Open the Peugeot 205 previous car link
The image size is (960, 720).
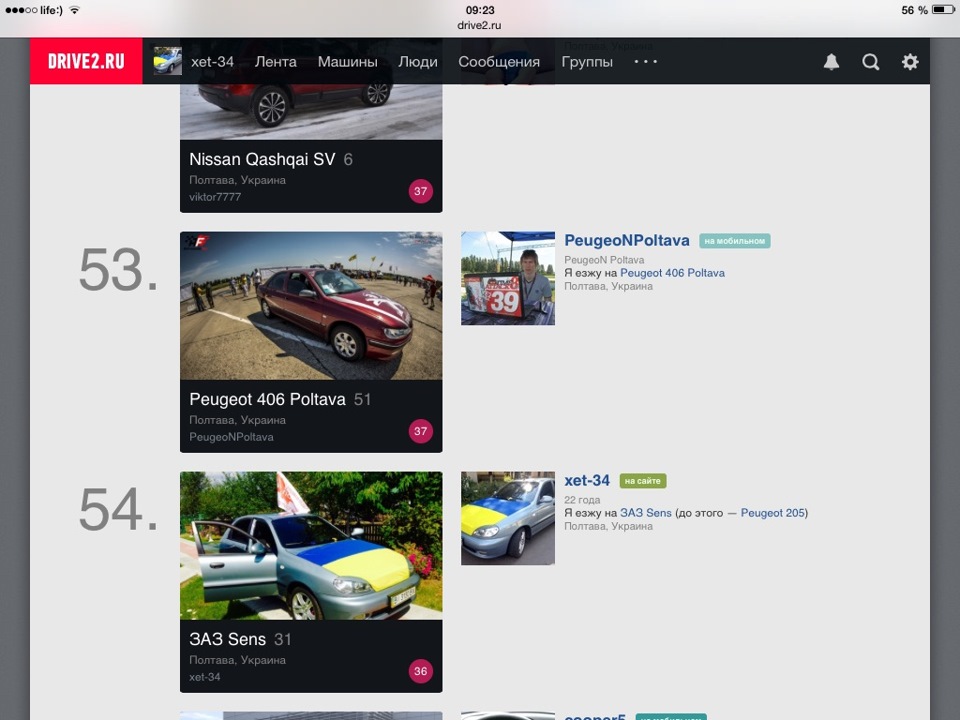[773, 513]
